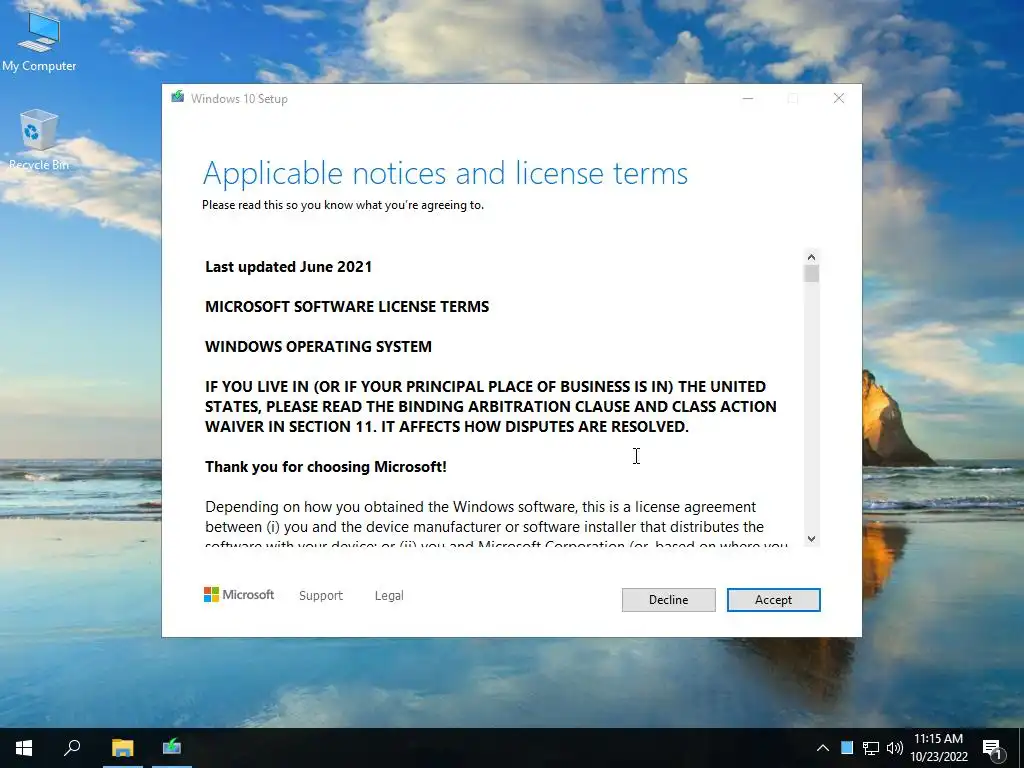
Task: Open the network status tray icon
Action: (871, 748)
